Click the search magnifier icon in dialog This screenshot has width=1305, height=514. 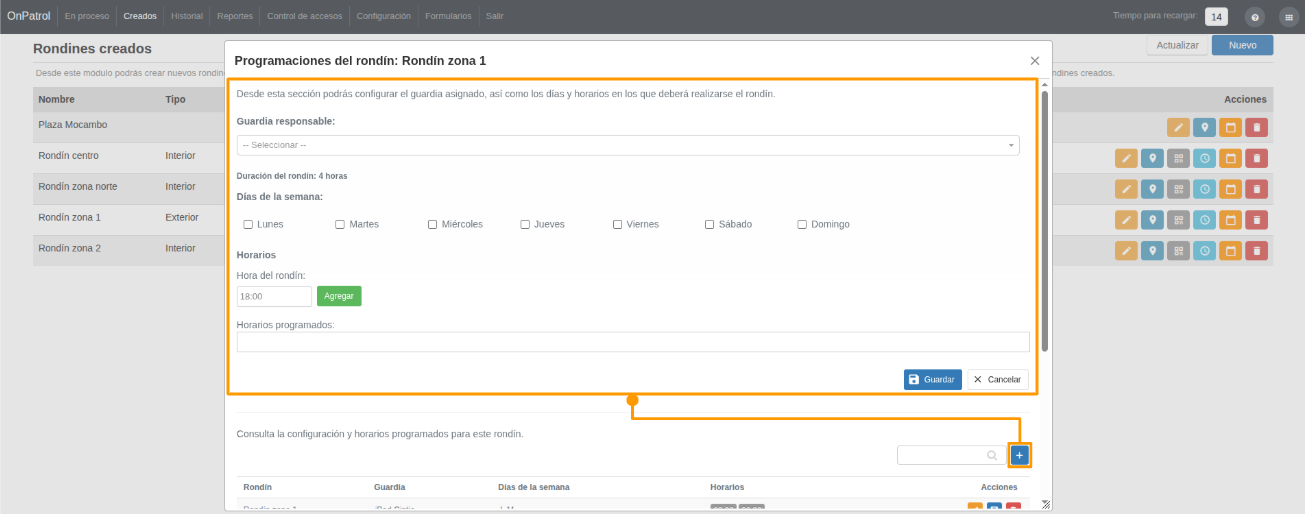tap(992, 455)
